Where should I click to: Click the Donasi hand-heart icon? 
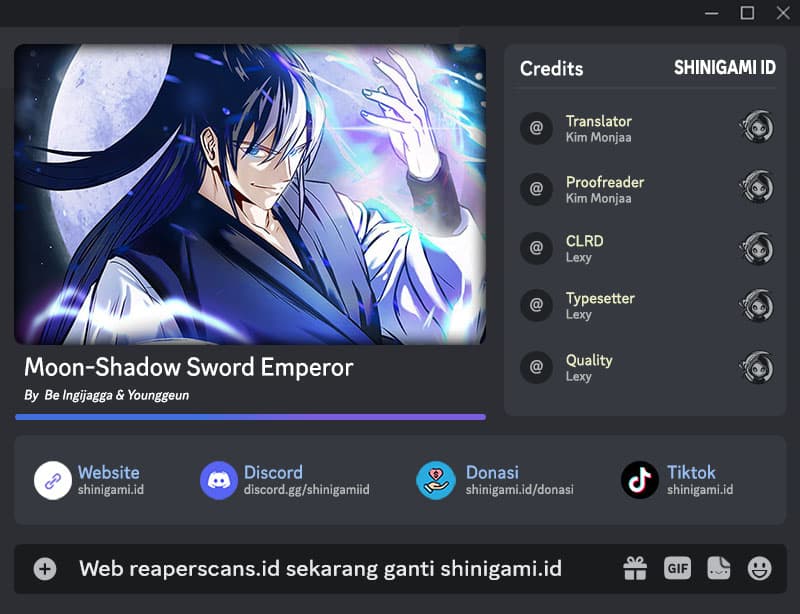[x=436, y=480]
